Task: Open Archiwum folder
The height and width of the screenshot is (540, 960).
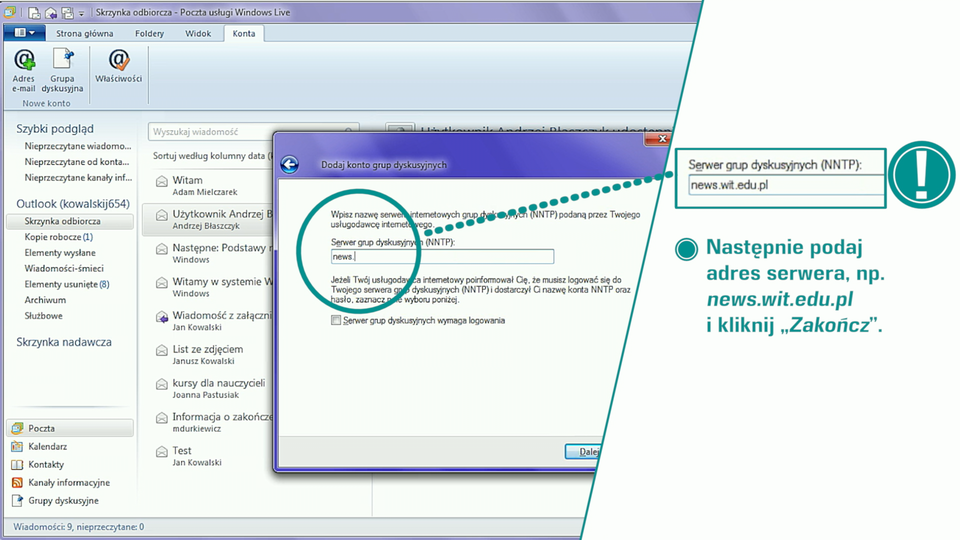Action: [x=45, y=300]
